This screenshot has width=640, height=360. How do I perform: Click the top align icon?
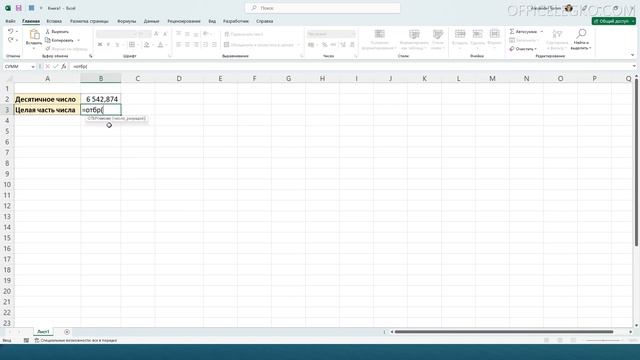coord(178,34)
